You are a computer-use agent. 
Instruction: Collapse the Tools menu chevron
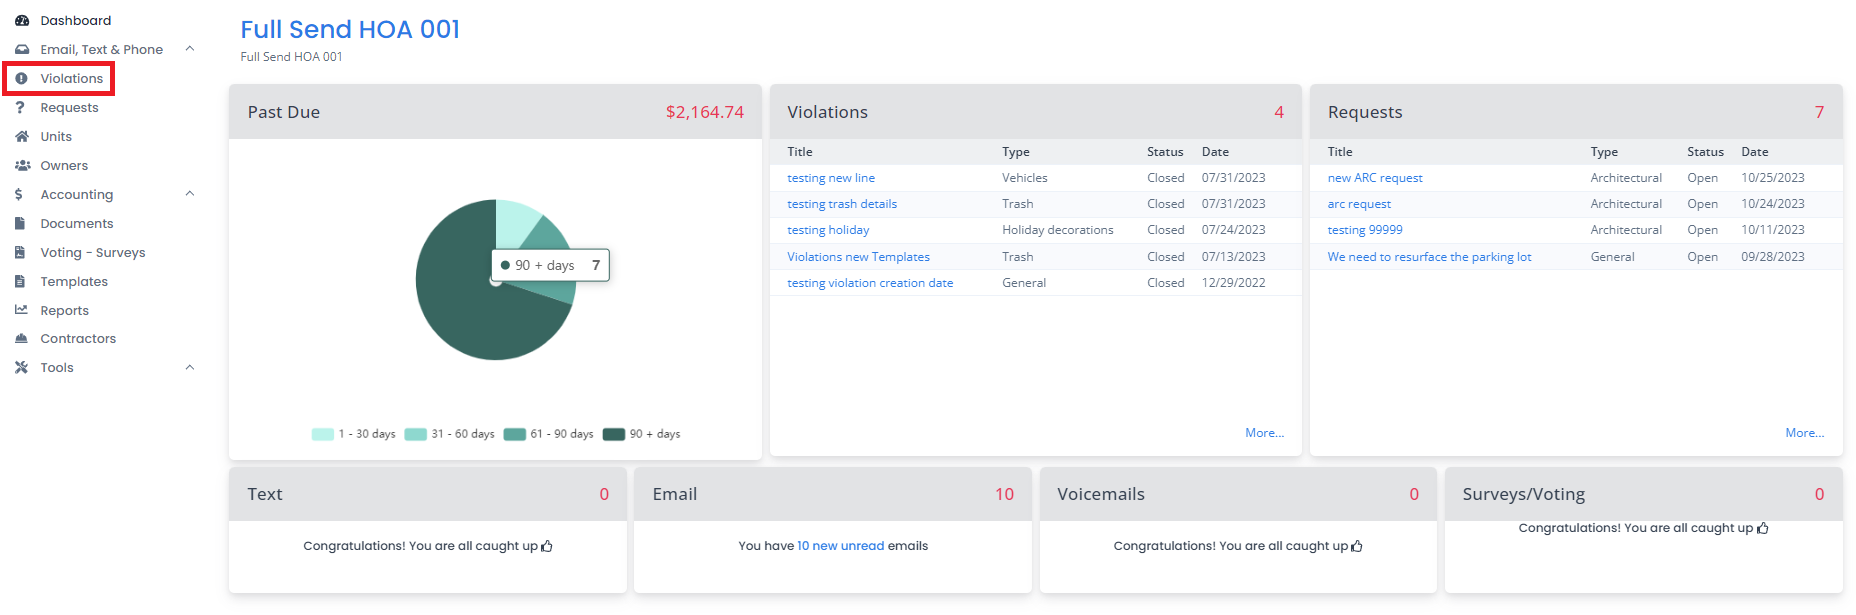[190, 367]
